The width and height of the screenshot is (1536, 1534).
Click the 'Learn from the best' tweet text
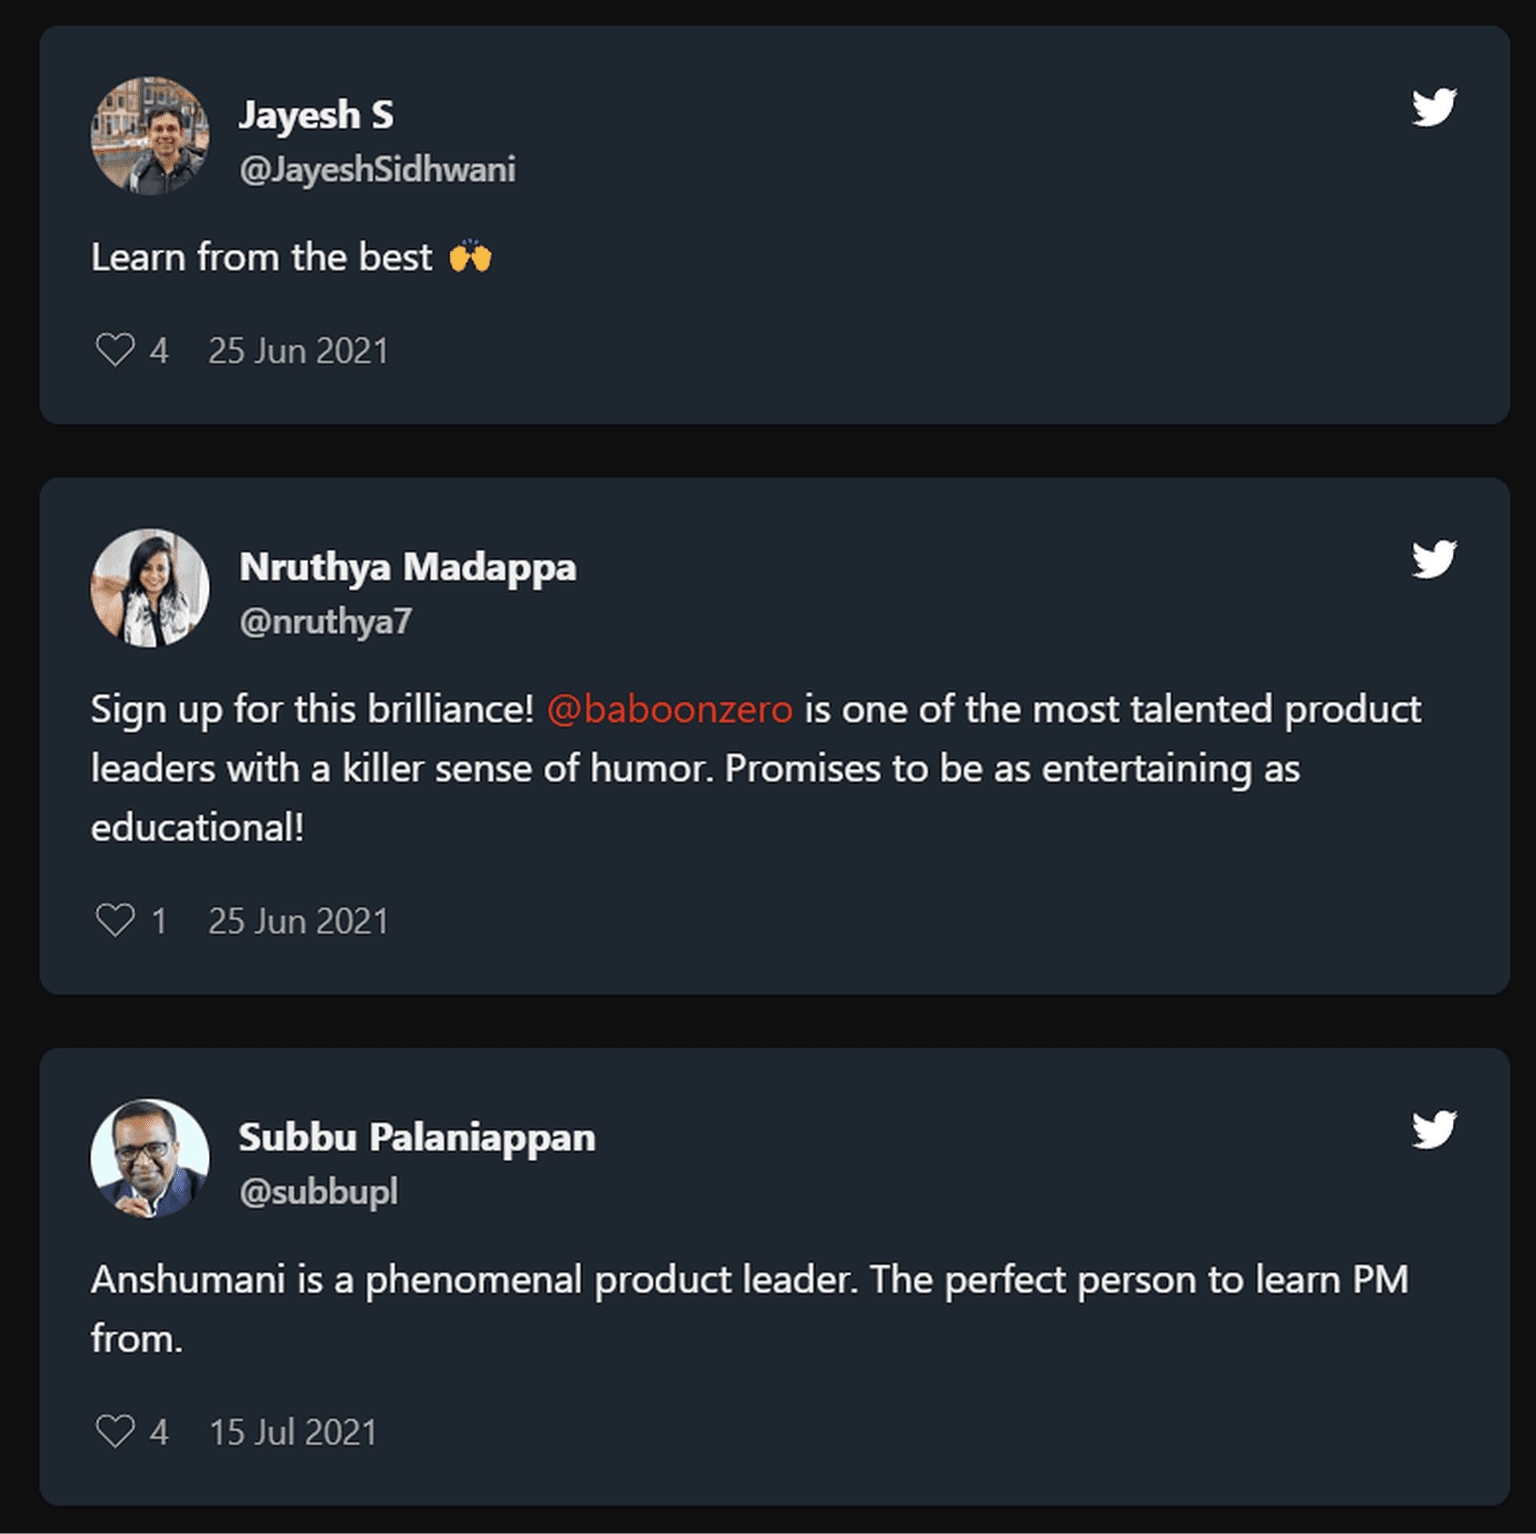(262, 258)
